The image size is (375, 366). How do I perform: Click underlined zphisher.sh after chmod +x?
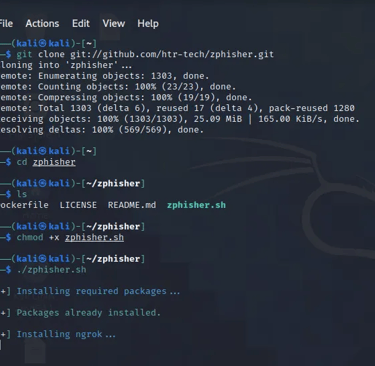(x=94, y=238)
